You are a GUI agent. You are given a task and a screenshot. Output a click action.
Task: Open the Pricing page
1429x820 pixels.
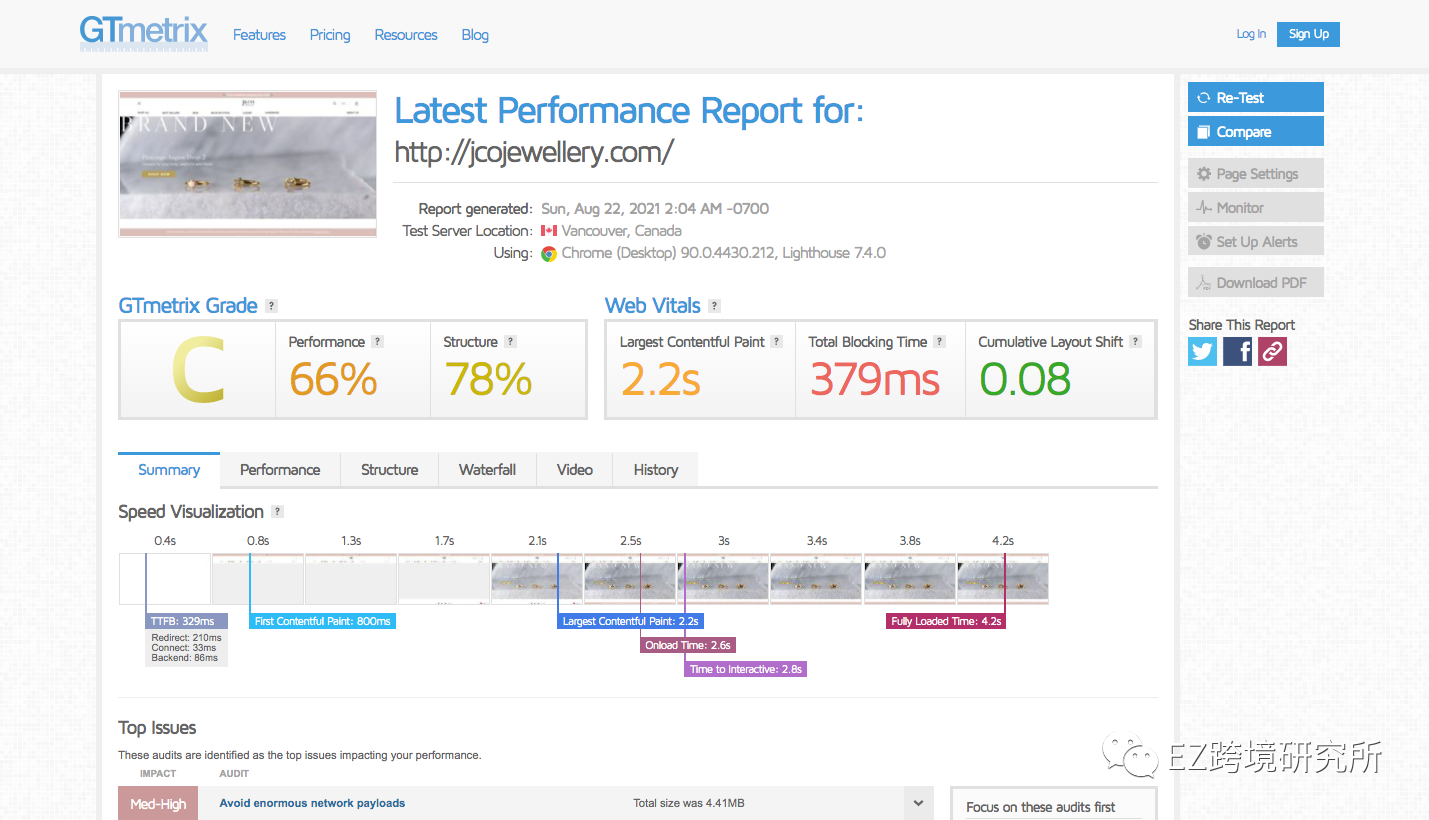coord(330,35)
